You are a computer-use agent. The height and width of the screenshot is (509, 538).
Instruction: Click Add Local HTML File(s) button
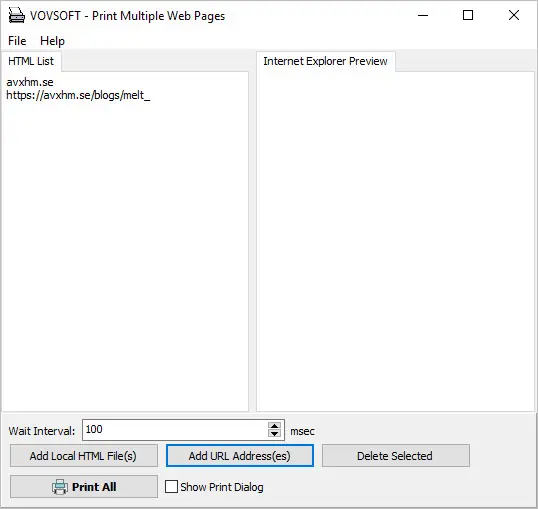tap(84, 456)
